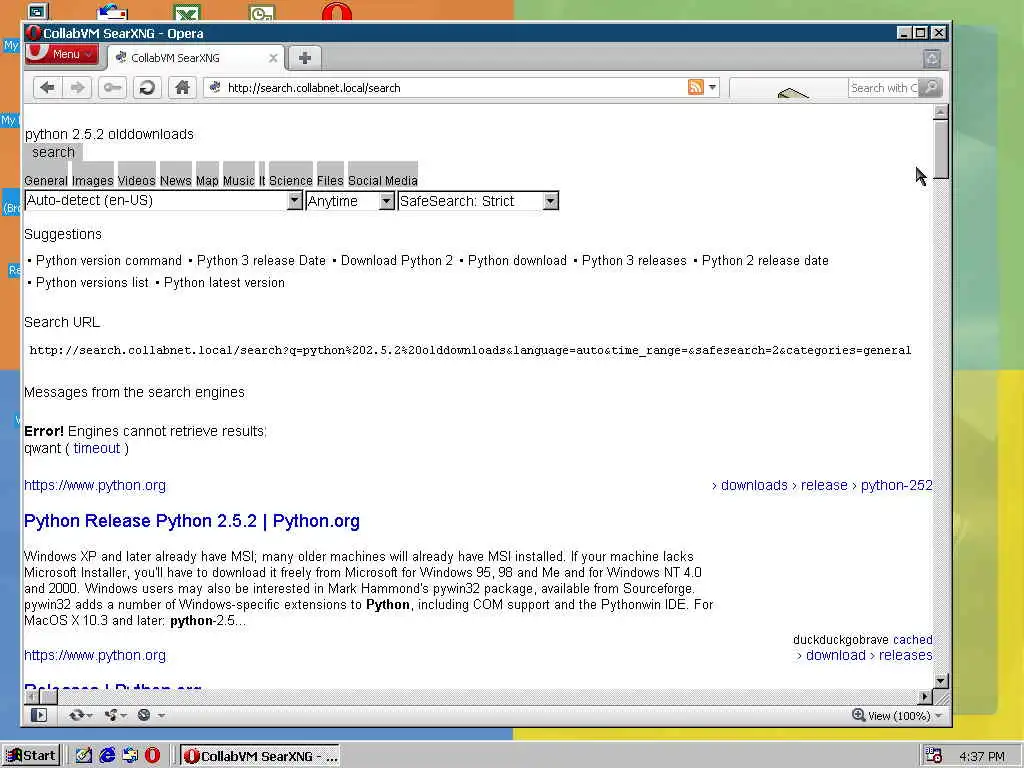Click the vertical scrollbar thumb
1024x768 pixels.
point(940,149)
